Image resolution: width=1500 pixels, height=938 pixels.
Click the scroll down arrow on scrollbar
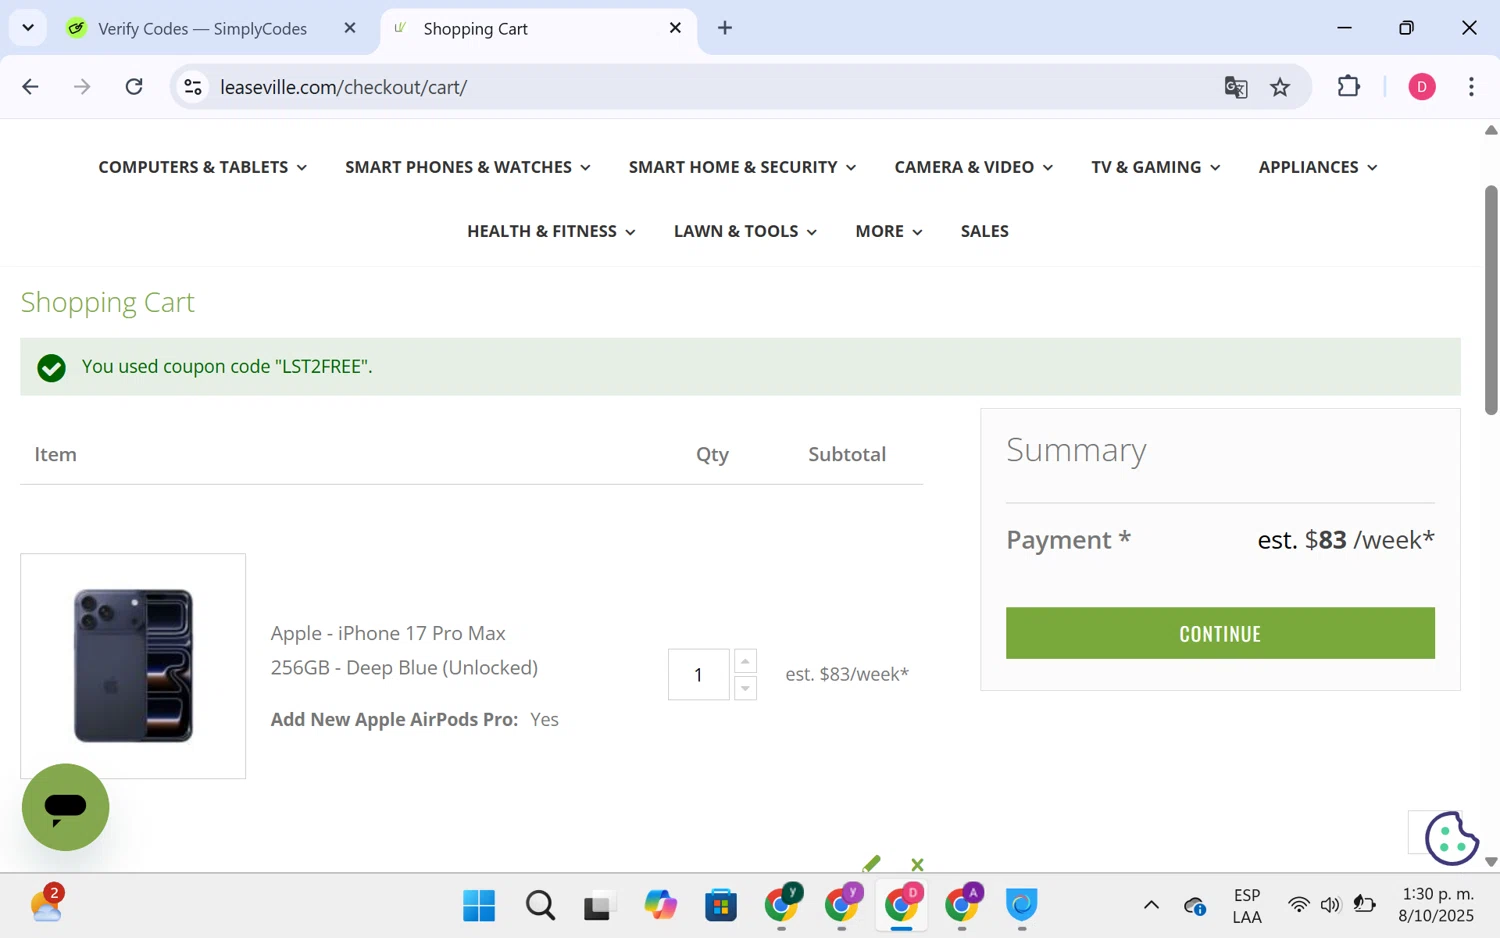(x=1491, y=862)
